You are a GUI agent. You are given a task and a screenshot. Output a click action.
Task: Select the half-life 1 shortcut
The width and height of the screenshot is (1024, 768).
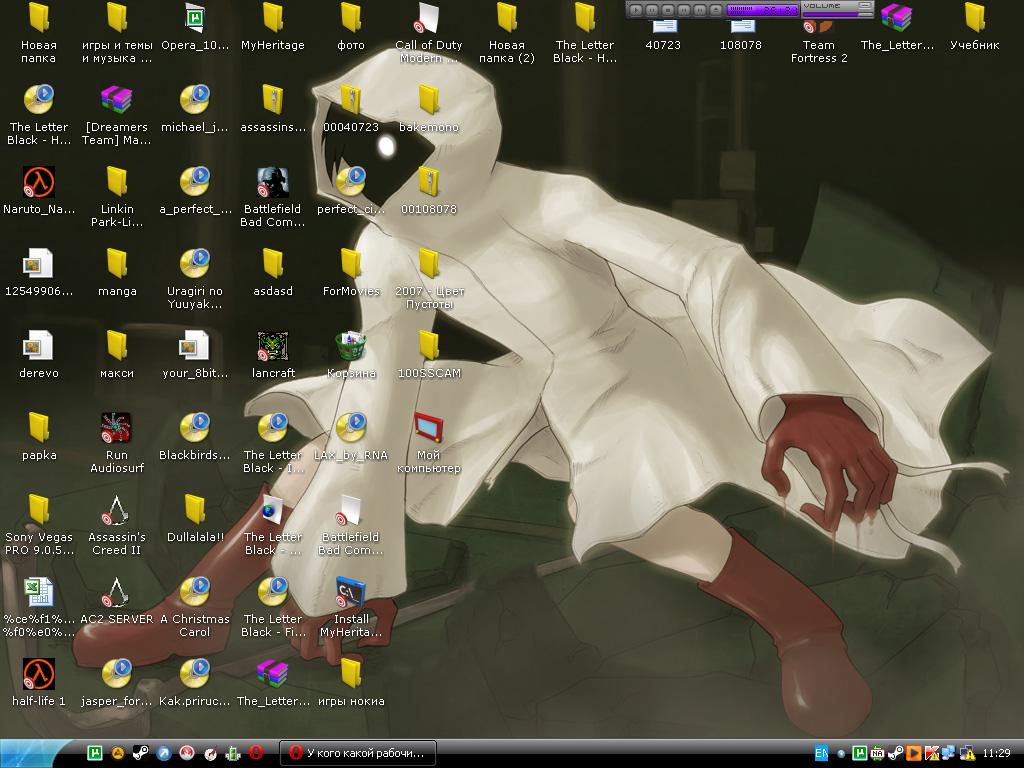[39, 675]
